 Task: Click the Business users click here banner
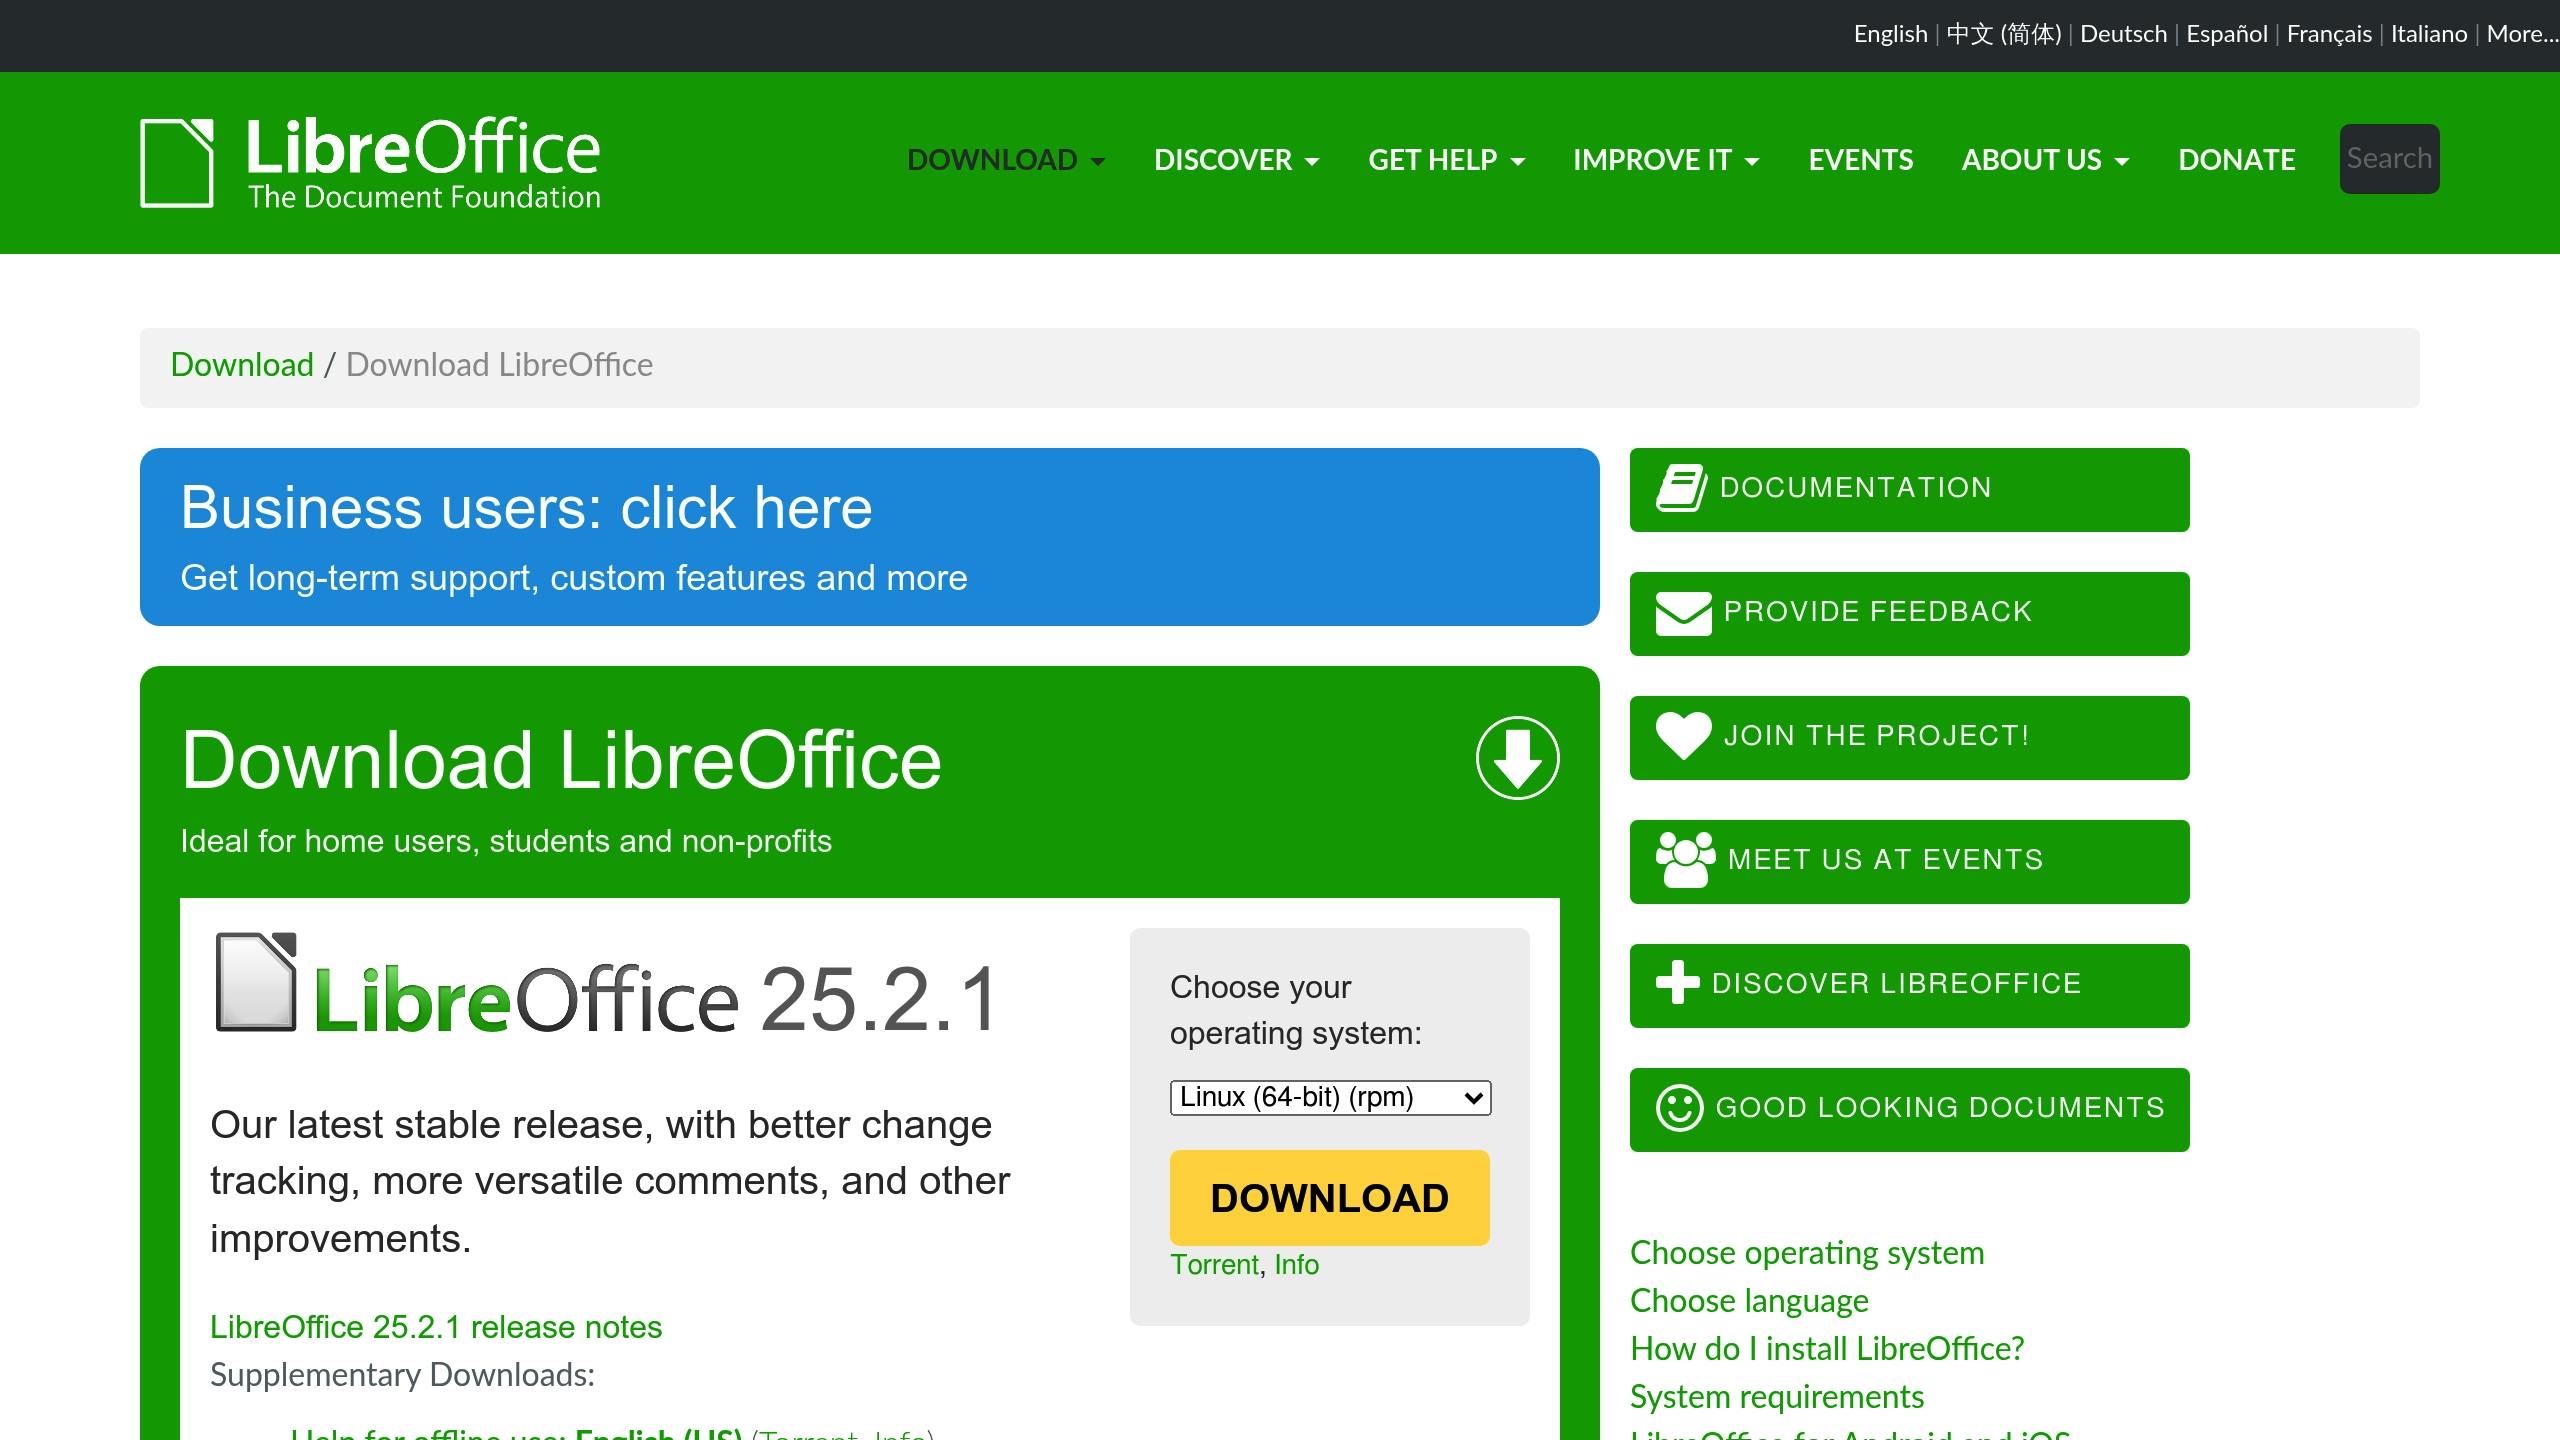pos(870,537)
